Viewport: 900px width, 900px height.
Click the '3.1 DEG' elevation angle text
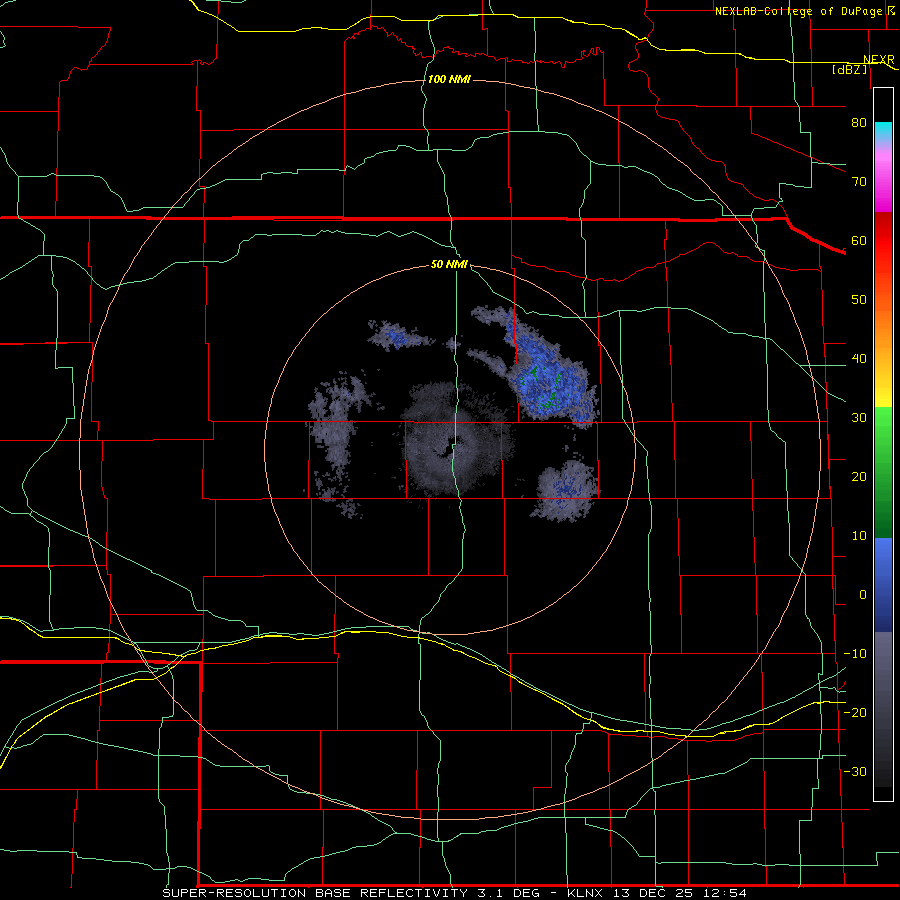[x=508, y=893]
